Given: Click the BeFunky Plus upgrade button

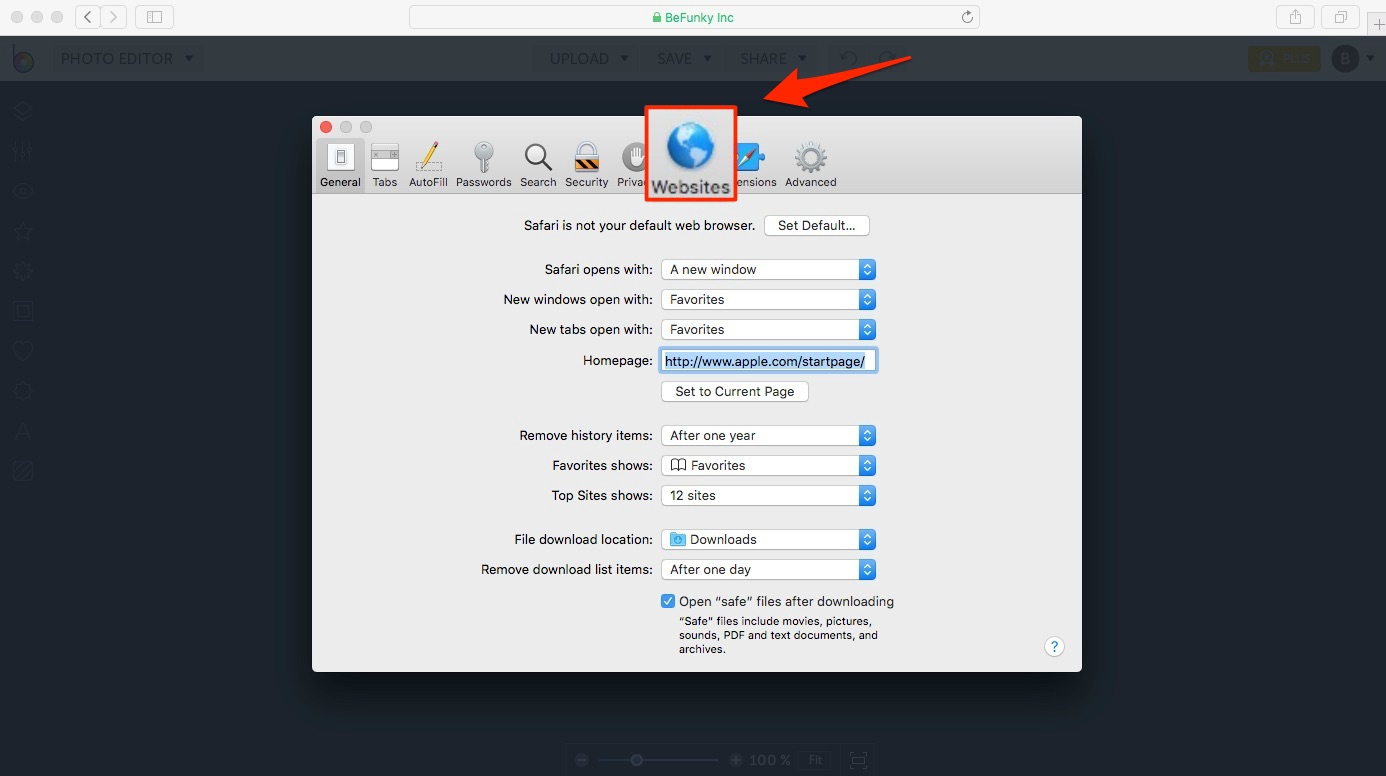Looking at the screenshot, I should [1284, 59].
